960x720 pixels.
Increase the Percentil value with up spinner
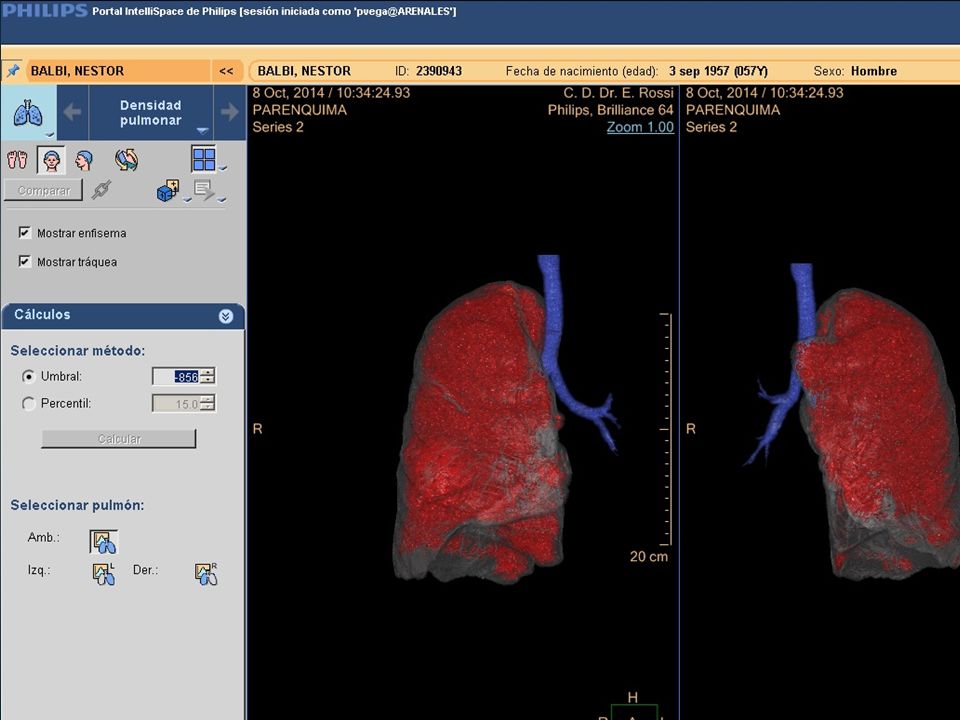(208, 399)
